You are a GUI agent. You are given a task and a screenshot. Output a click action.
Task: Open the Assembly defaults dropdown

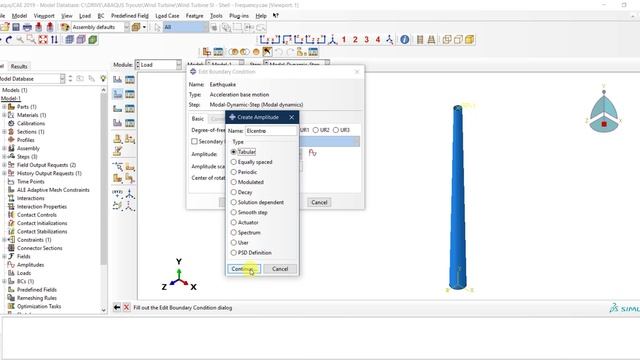(100, 27)
